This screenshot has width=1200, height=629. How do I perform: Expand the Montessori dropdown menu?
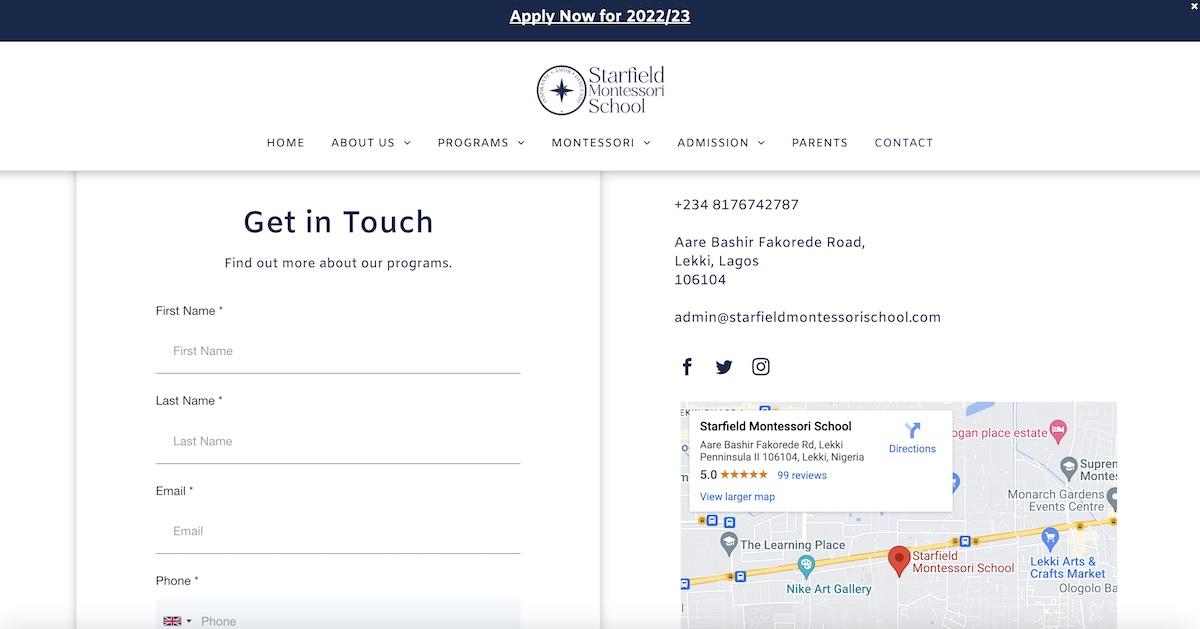[601, 143]
